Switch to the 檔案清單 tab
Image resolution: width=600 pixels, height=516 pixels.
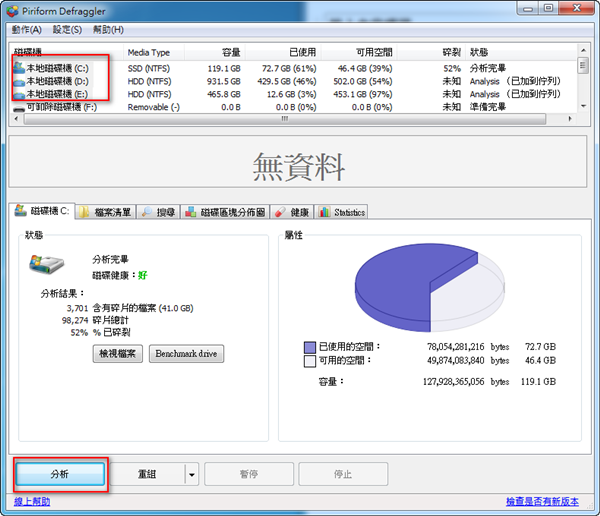point(106,212)
